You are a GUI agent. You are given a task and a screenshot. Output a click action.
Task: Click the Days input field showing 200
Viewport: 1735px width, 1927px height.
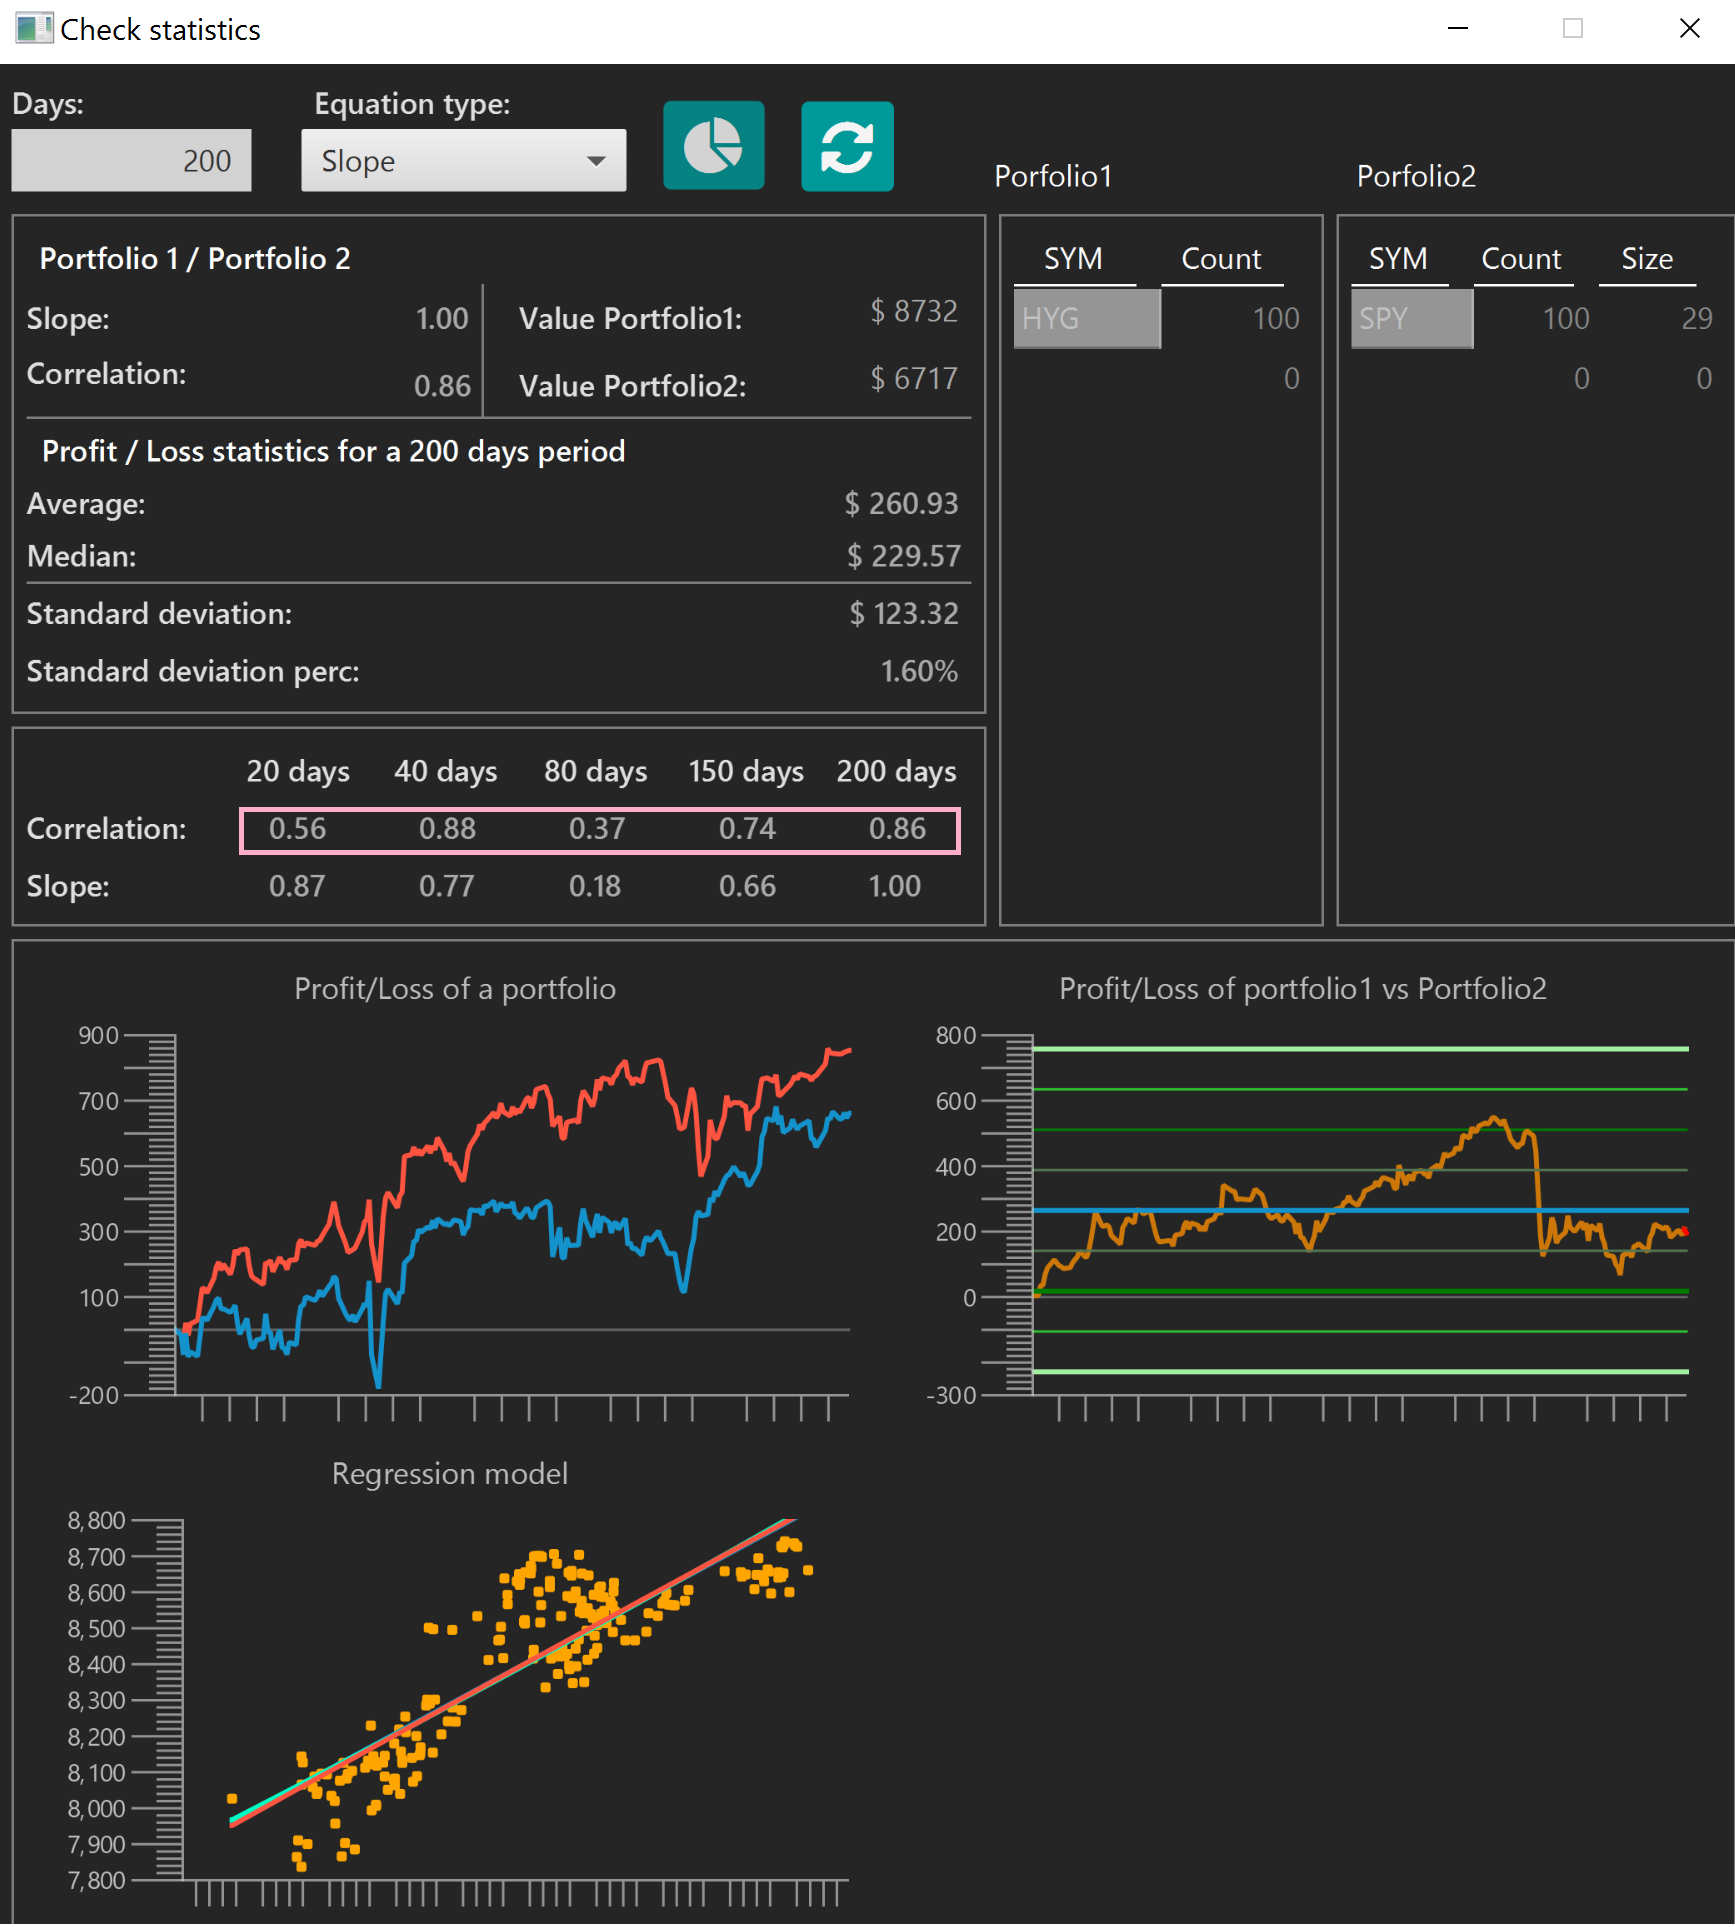coord(131,160)
